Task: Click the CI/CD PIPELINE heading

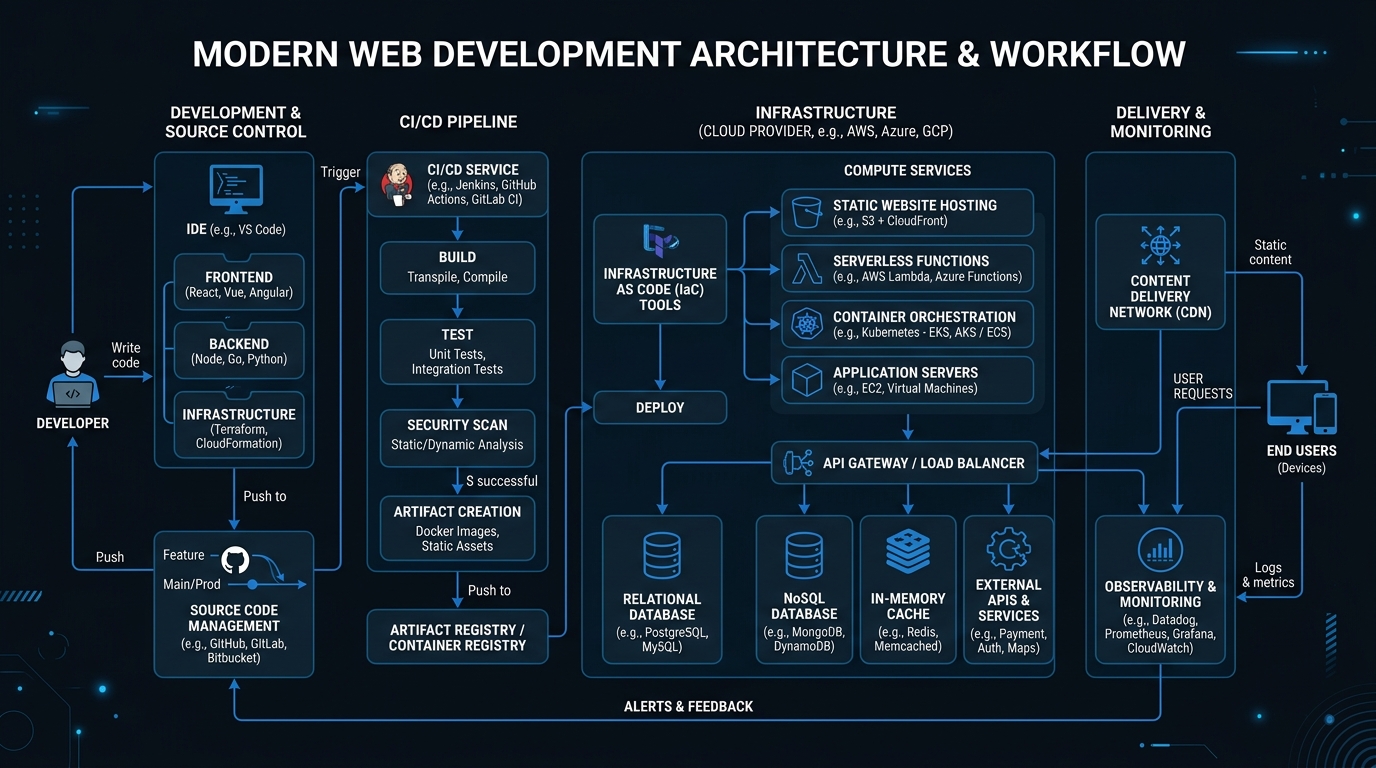Action: point(458,122)
